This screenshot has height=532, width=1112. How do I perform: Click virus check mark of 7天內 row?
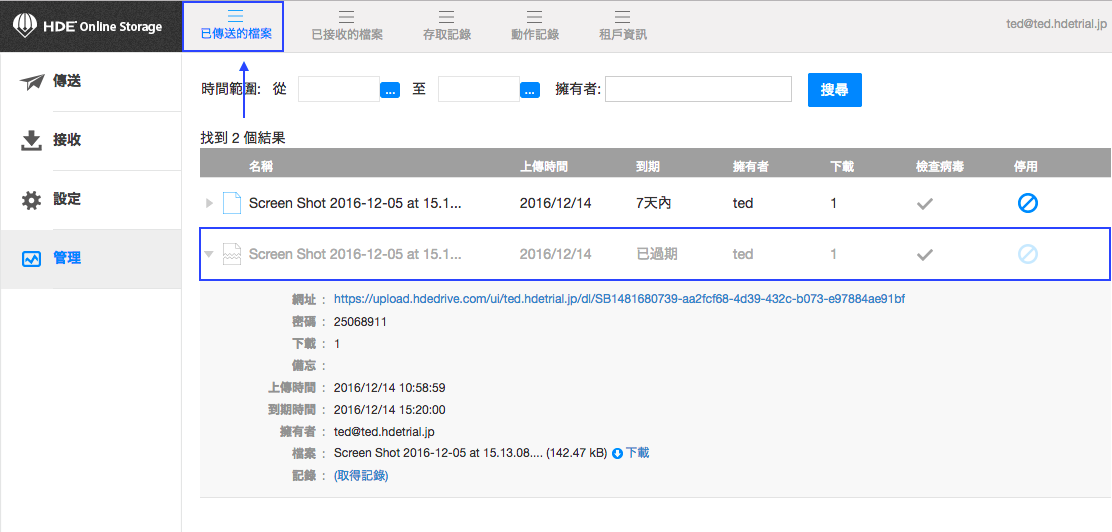(x=923, y=204)
